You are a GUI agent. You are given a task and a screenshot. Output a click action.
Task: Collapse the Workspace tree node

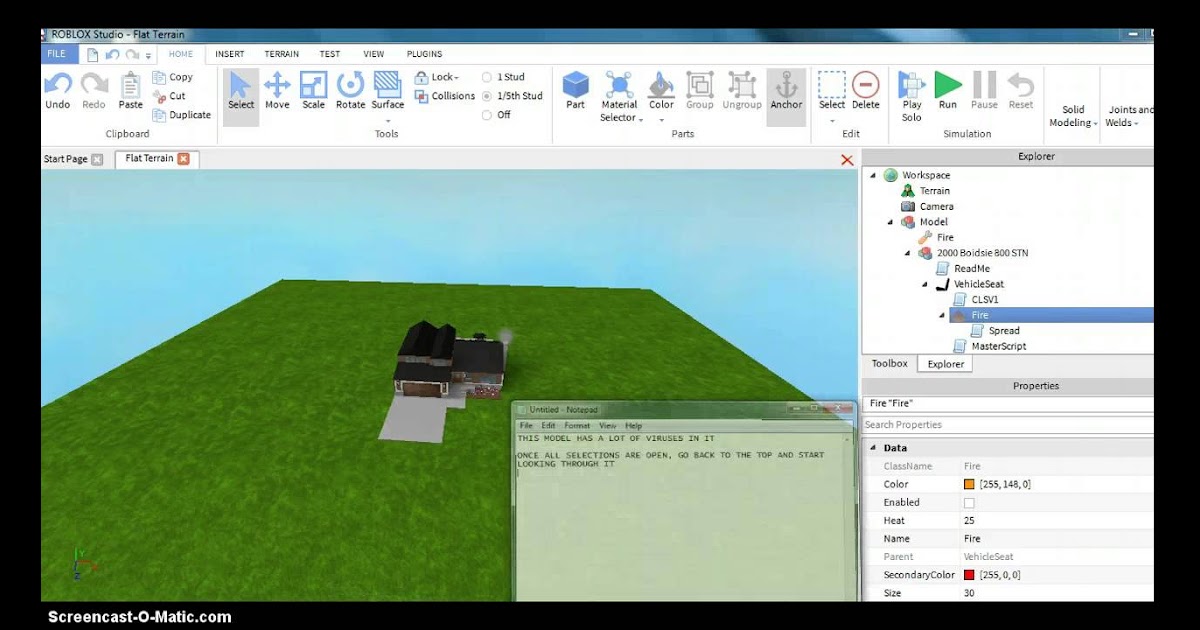(872, 175)
